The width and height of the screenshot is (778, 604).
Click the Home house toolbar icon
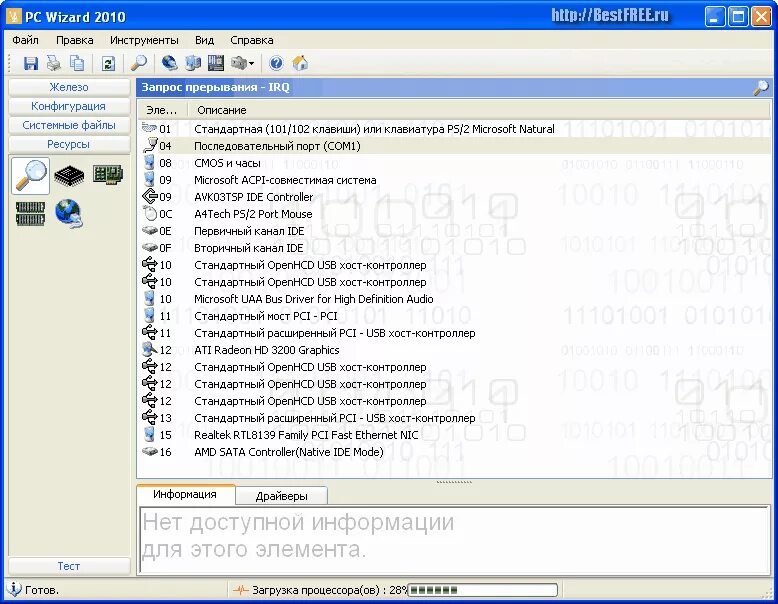[x=300, y=63]
